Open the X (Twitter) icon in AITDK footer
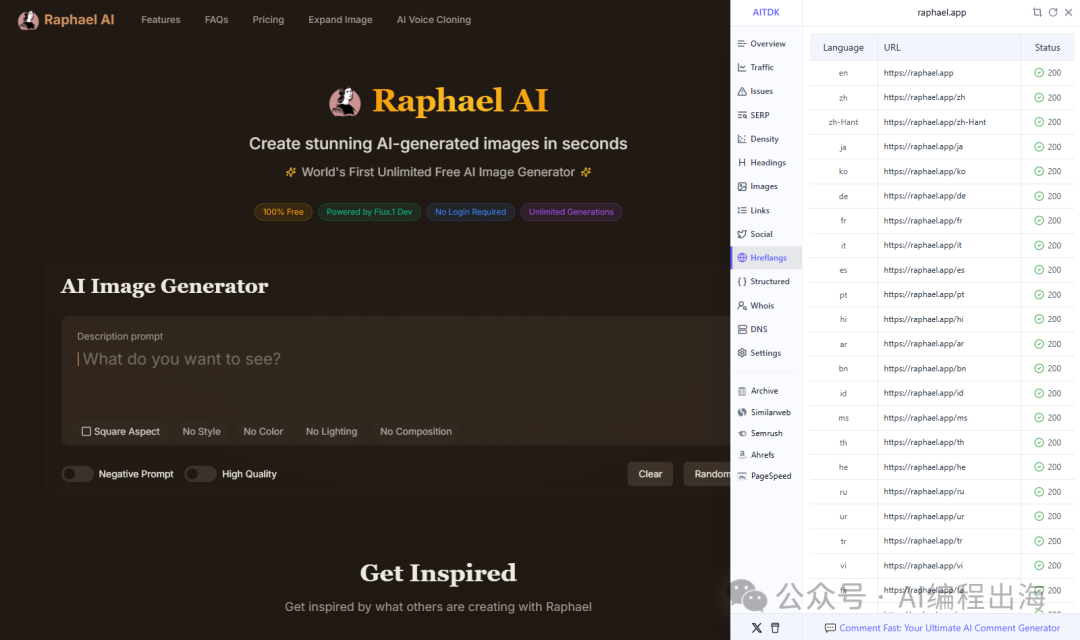 [x=756, y=628]
